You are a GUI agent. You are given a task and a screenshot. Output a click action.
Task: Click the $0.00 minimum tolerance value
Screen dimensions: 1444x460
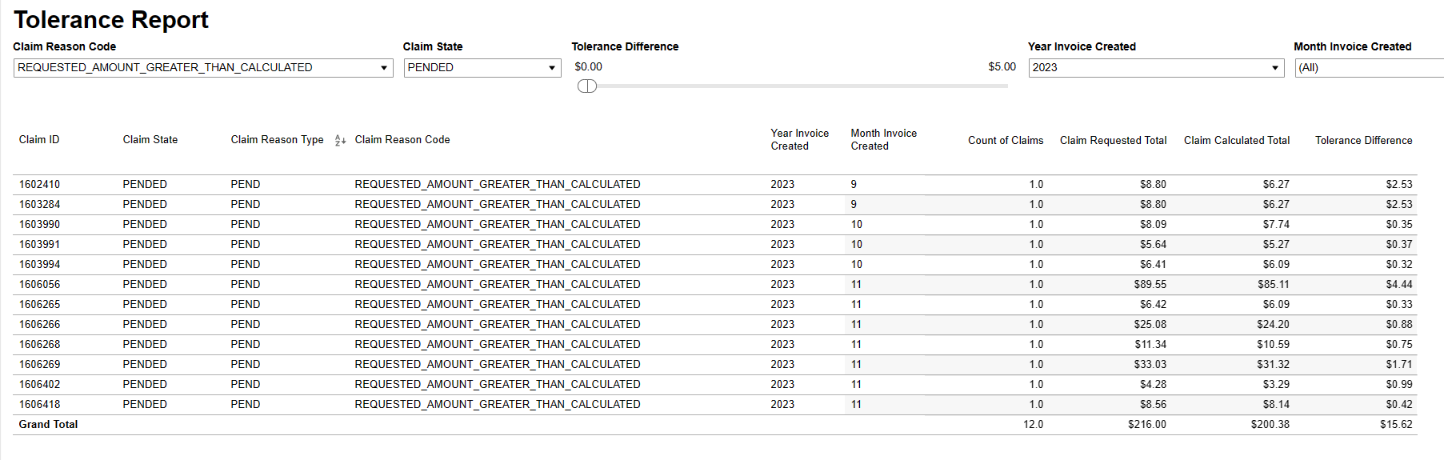589,67
